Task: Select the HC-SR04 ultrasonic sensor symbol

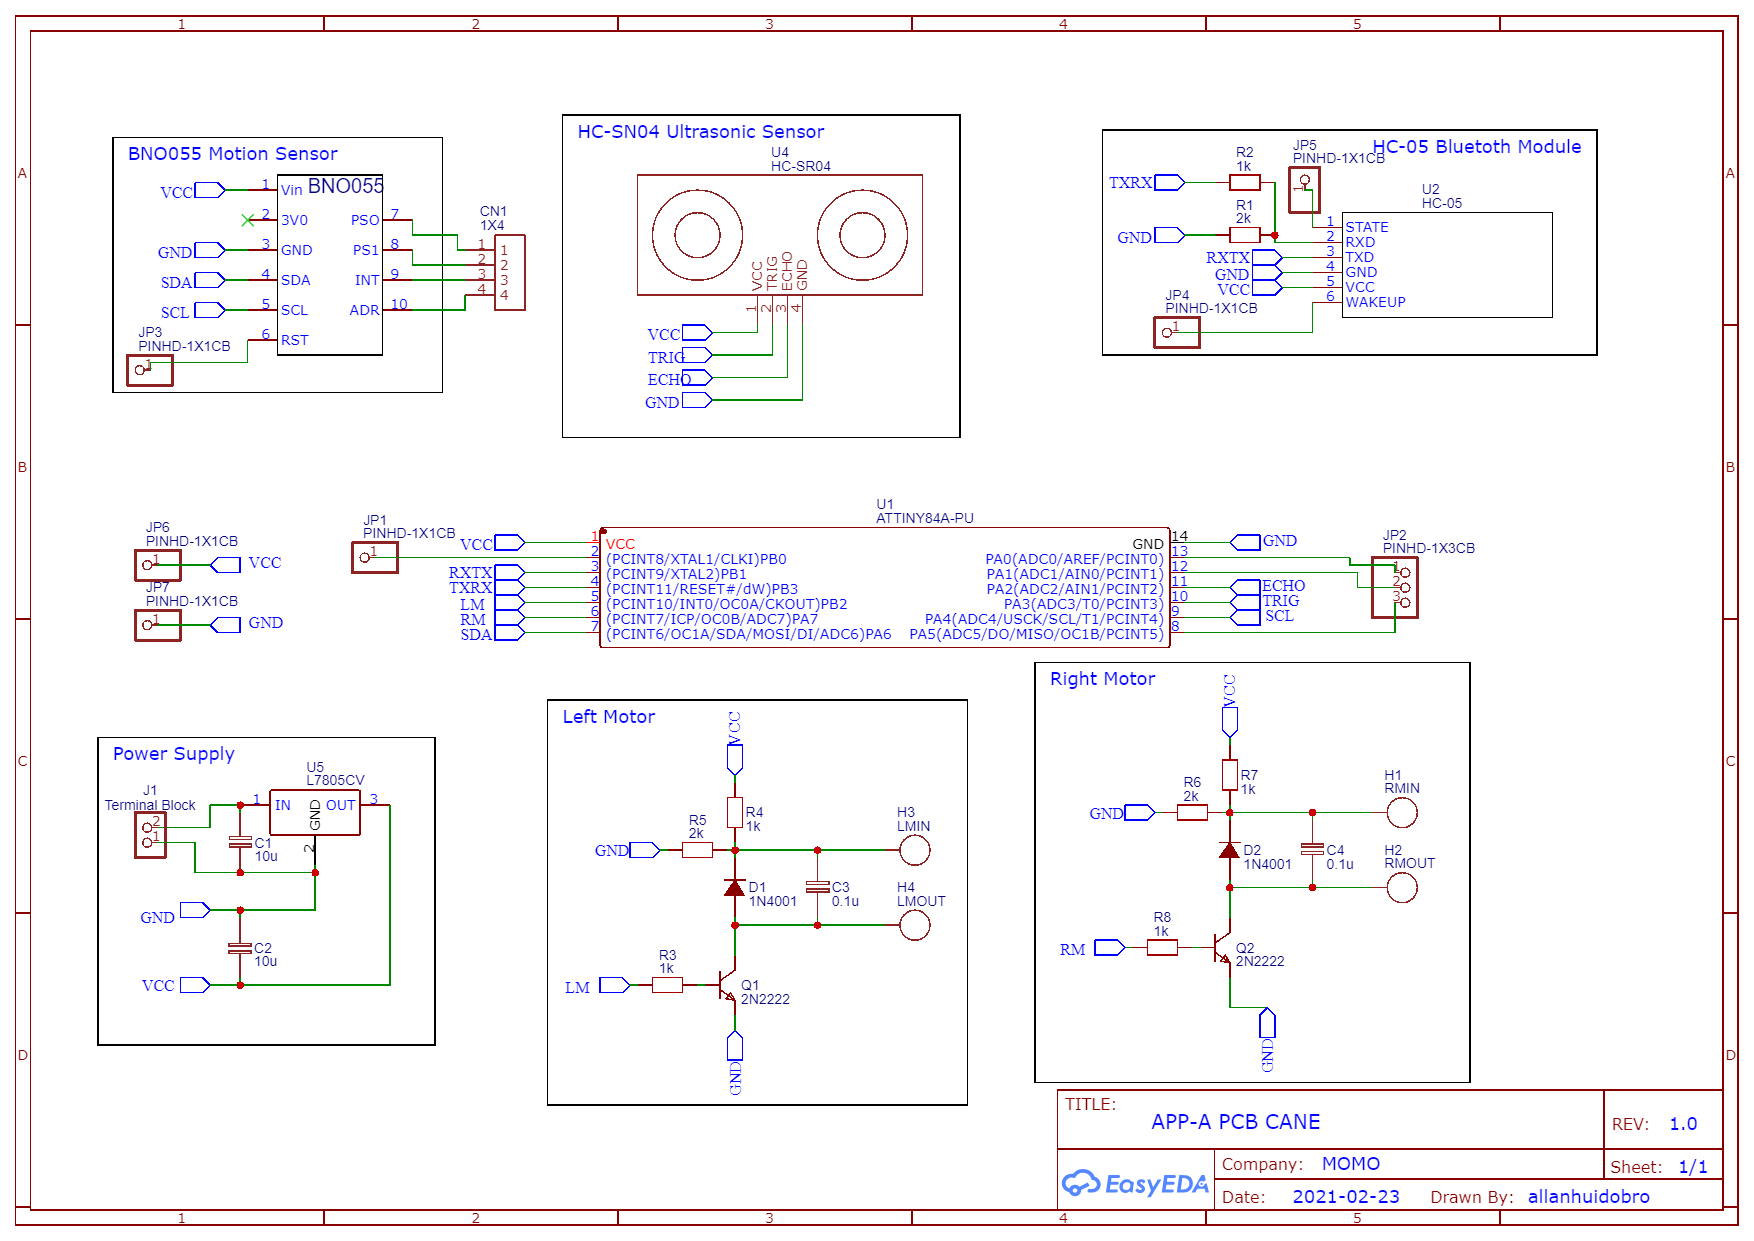Action: click(780, 235)
